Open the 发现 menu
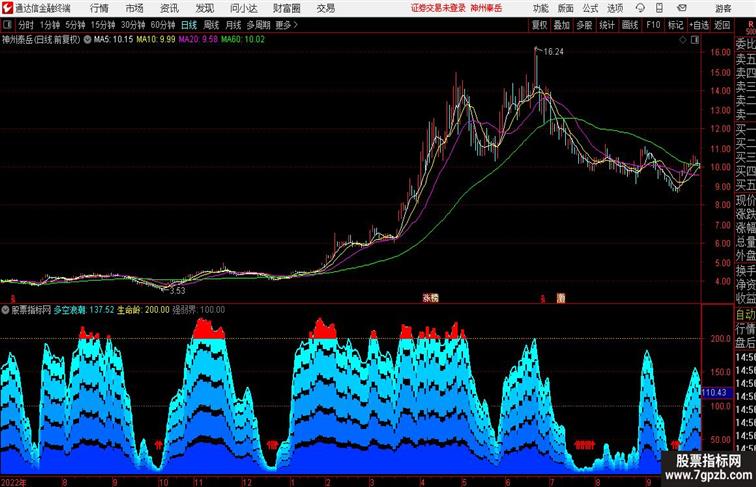 204,8
